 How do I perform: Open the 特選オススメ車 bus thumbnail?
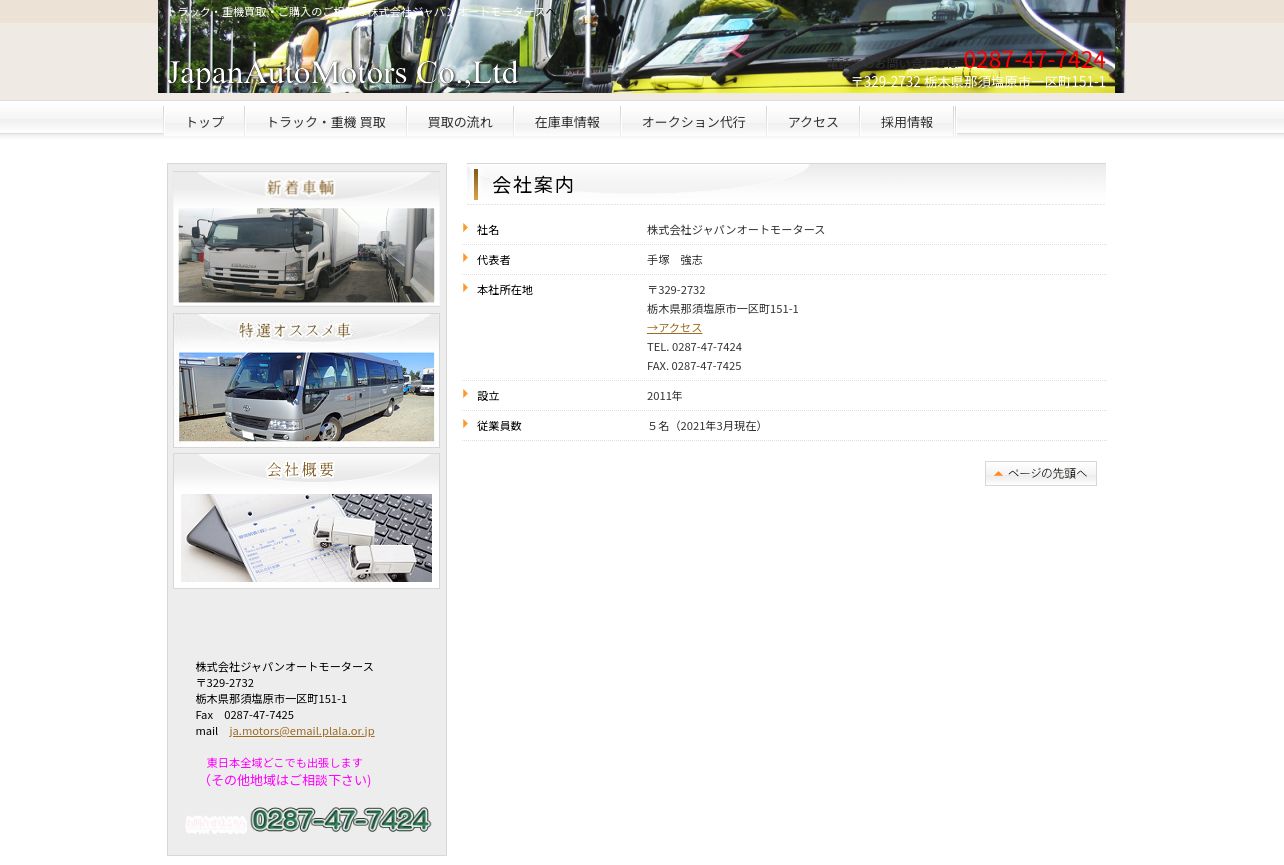point(306,380)
